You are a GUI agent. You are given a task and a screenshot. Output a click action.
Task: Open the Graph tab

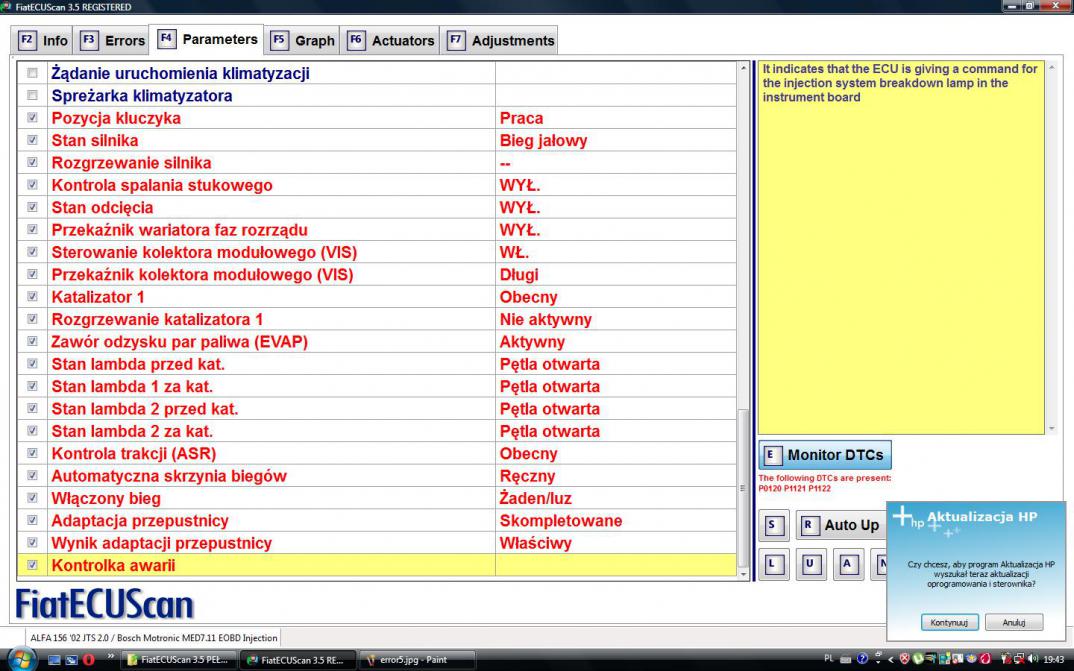tap(304, 41)
